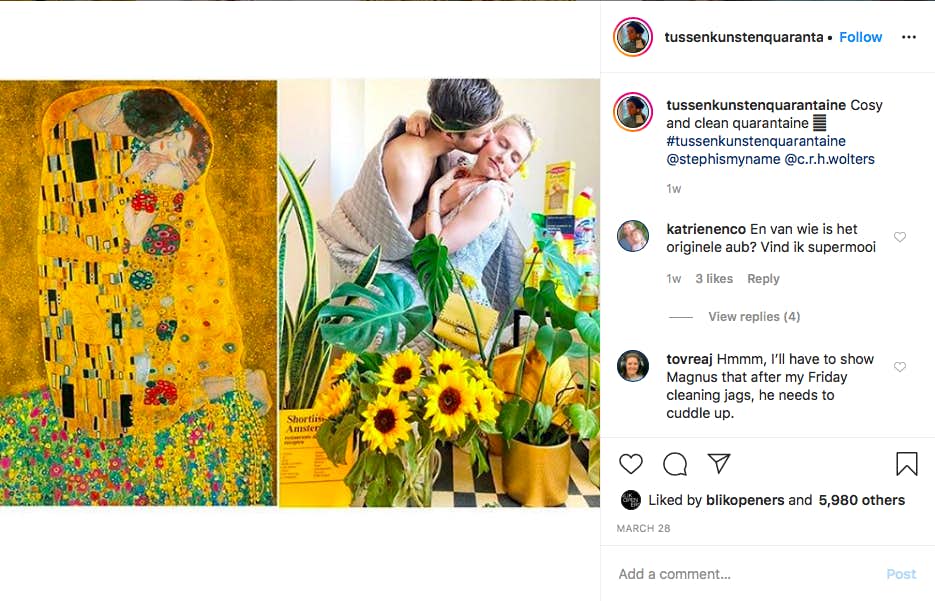Reply to katrienenco's comment

763,279
